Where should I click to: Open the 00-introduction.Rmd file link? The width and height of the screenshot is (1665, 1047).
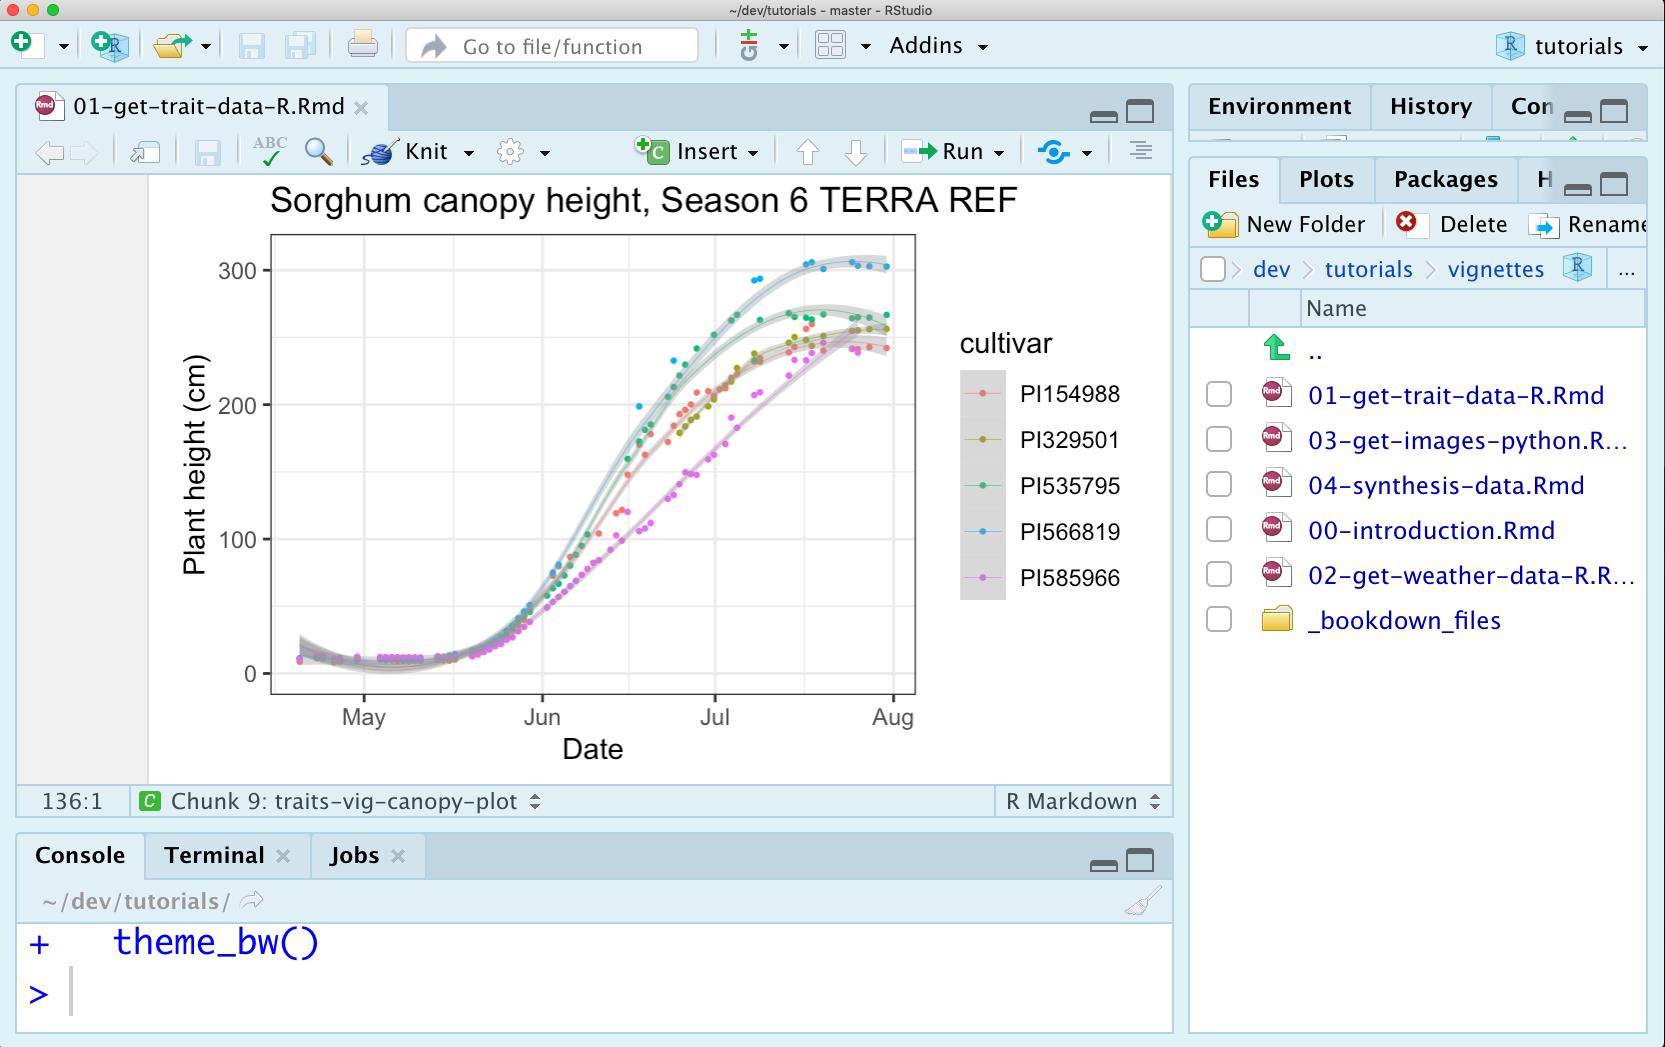[1431, 530]
